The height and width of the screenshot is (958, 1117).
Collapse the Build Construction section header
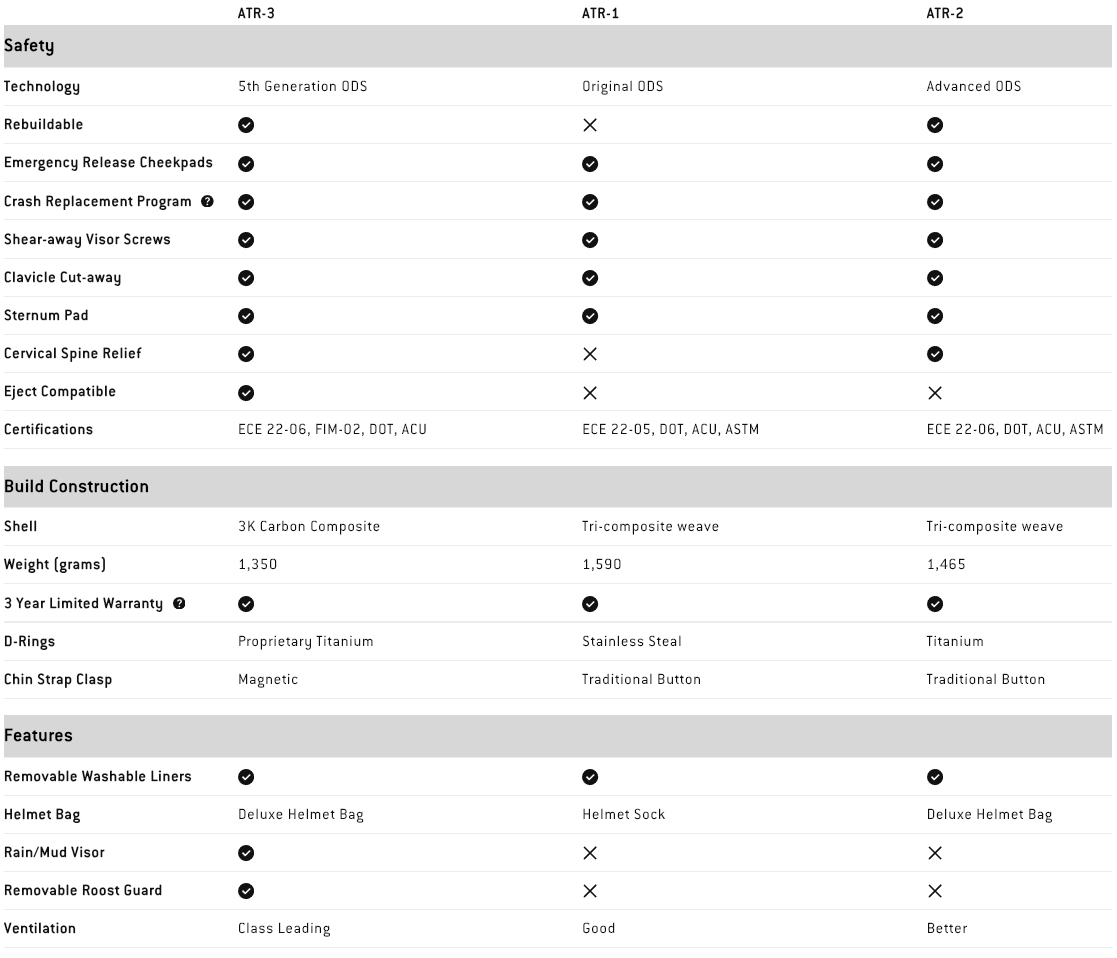pos(76,486)
